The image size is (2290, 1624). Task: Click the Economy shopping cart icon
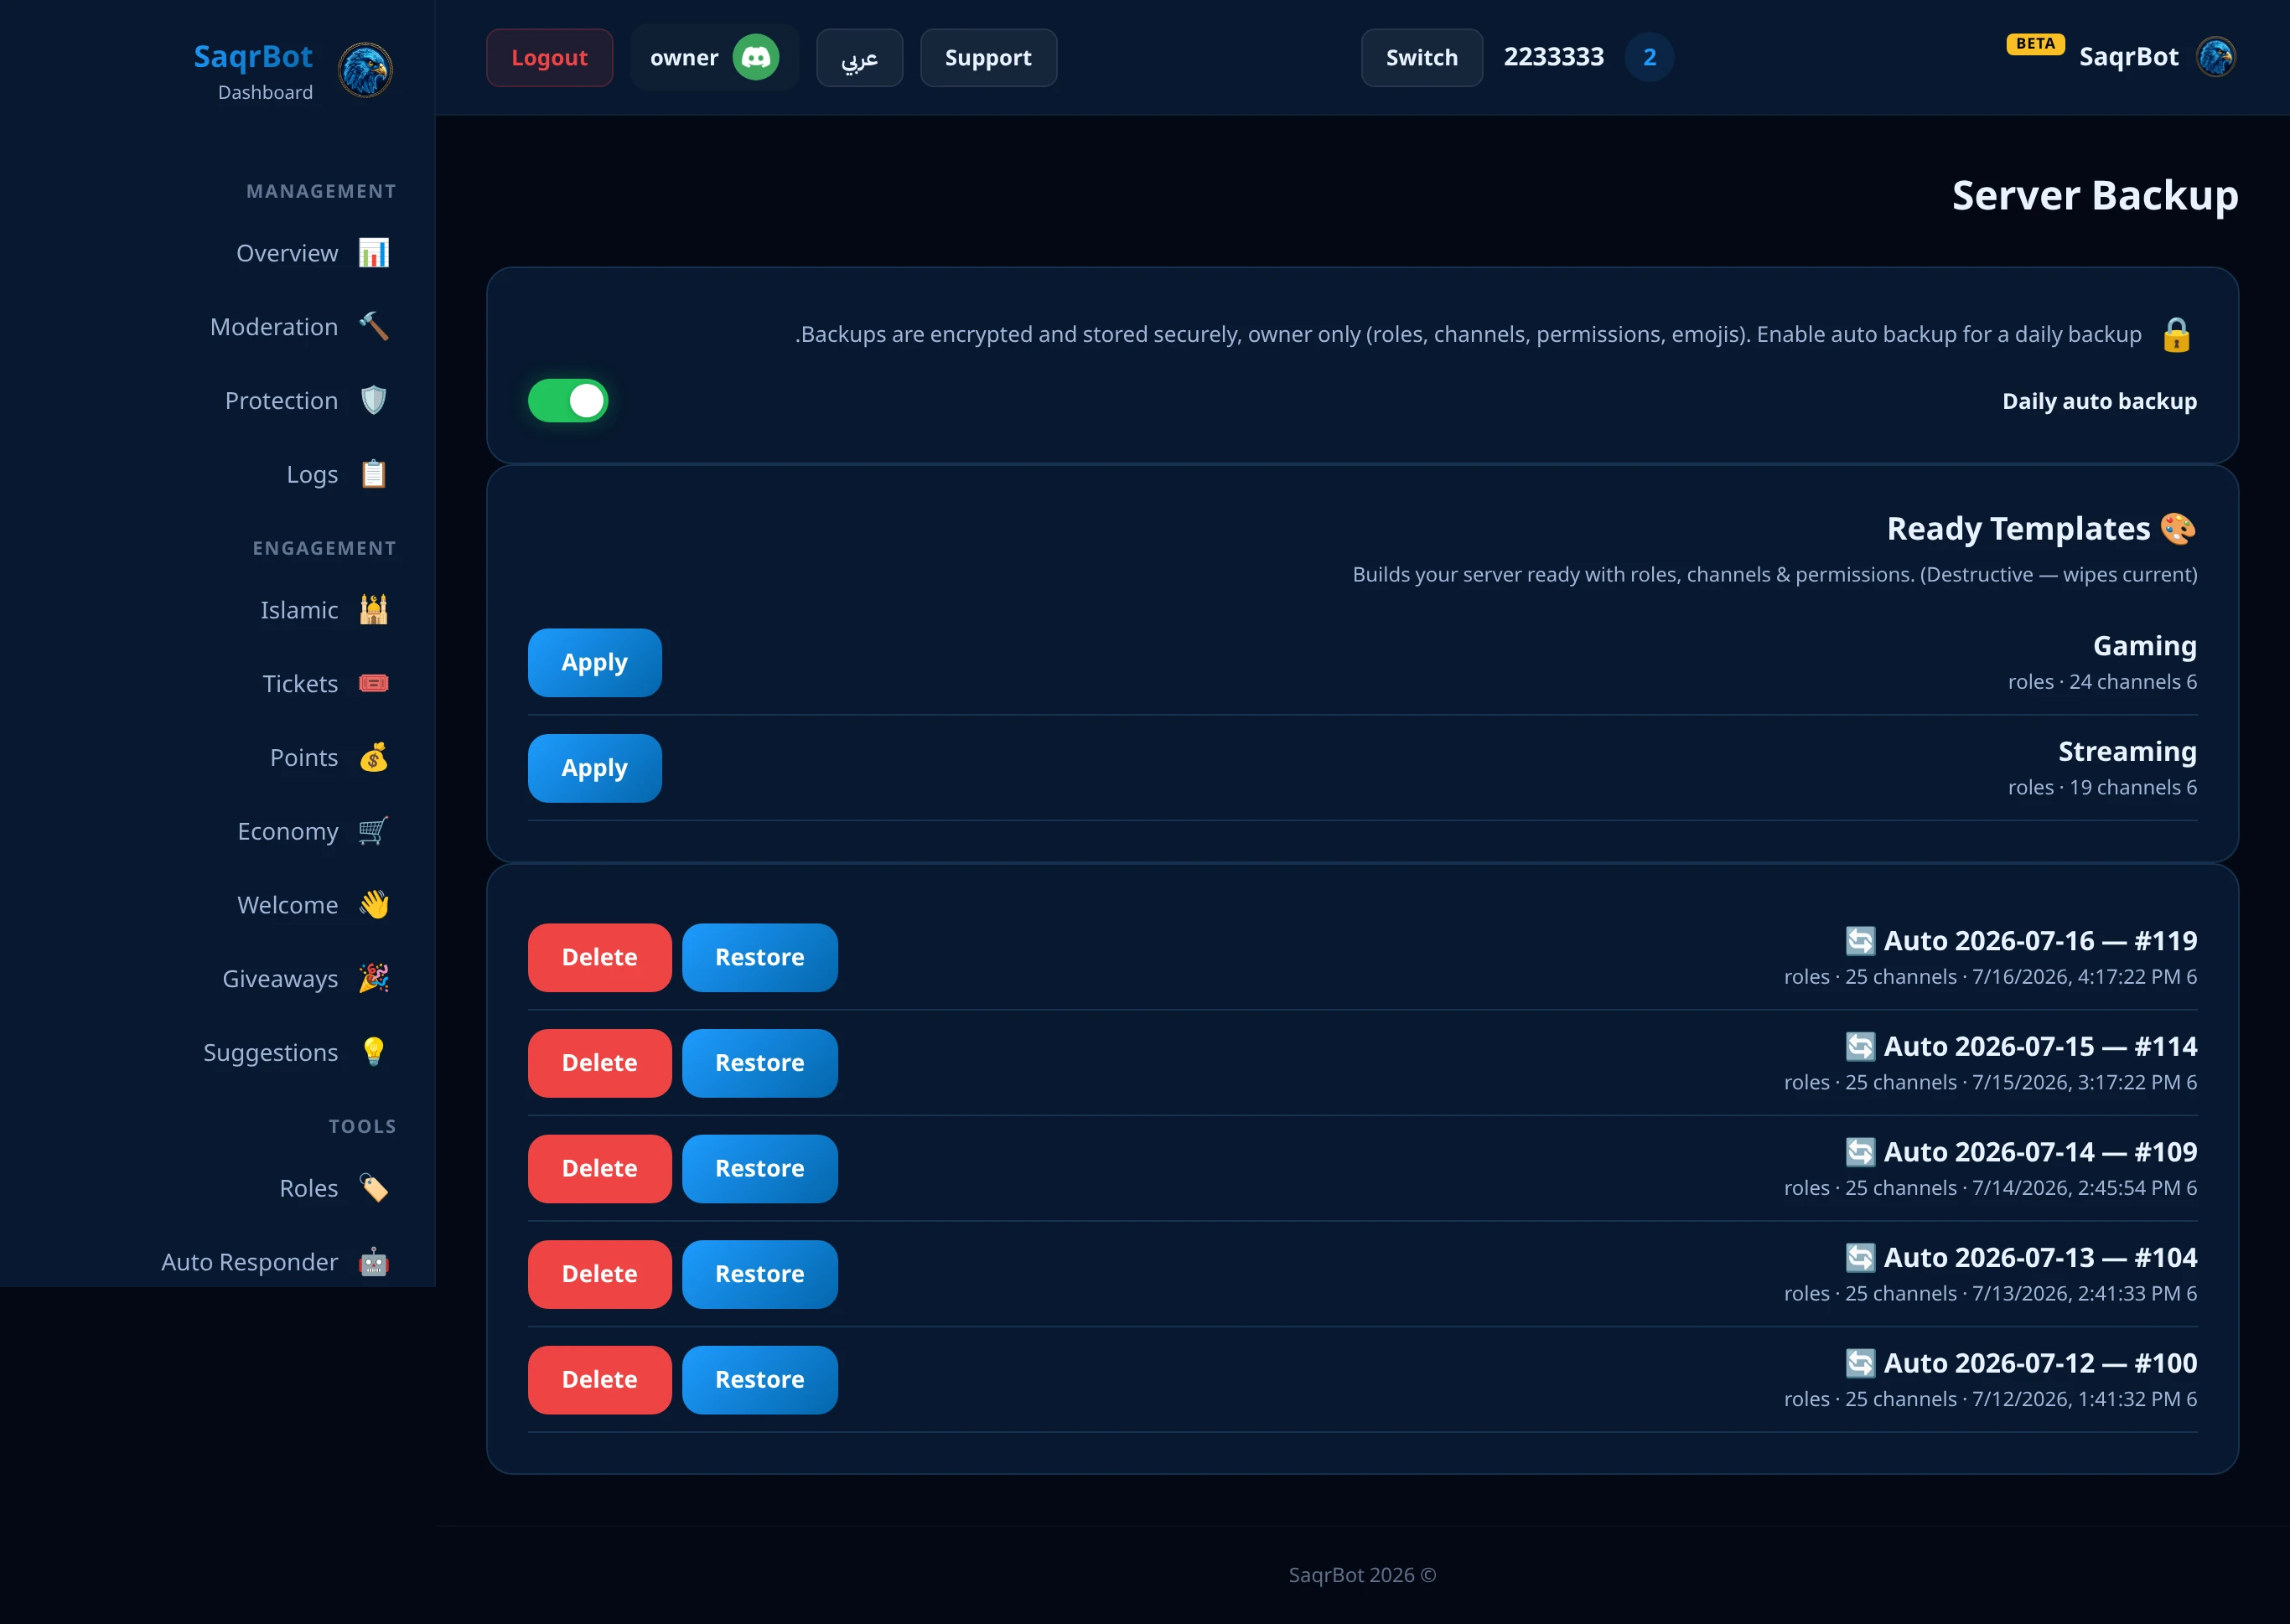(374, 831)
